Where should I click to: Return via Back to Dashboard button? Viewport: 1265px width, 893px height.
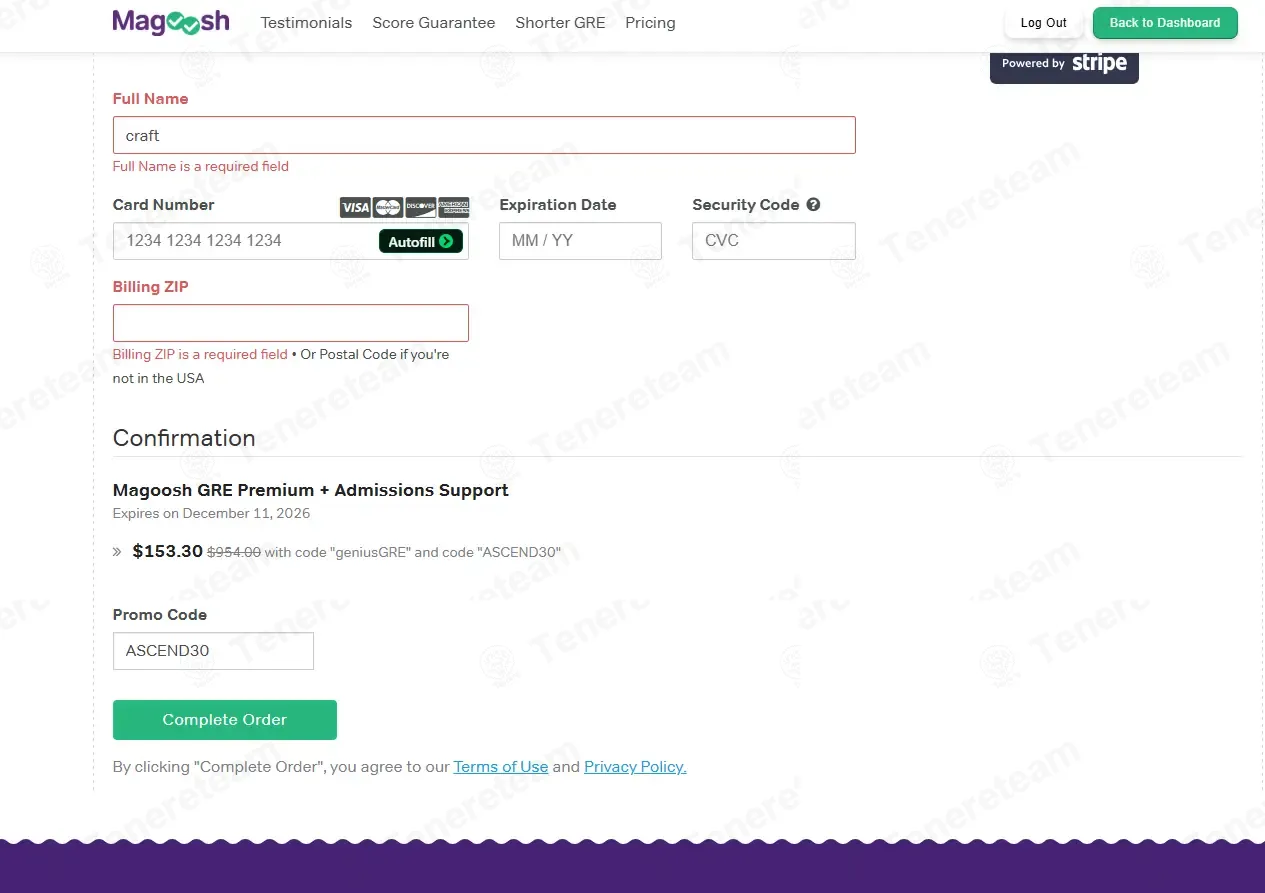pos(1165,23)
